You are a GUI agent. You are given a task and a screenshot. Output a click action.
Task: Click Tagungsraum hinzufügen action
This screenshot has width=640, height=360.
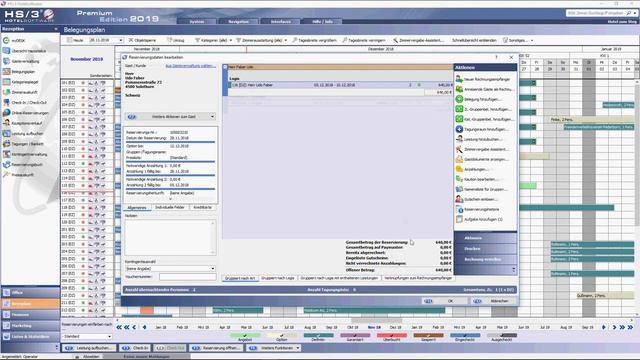(486, 129)
